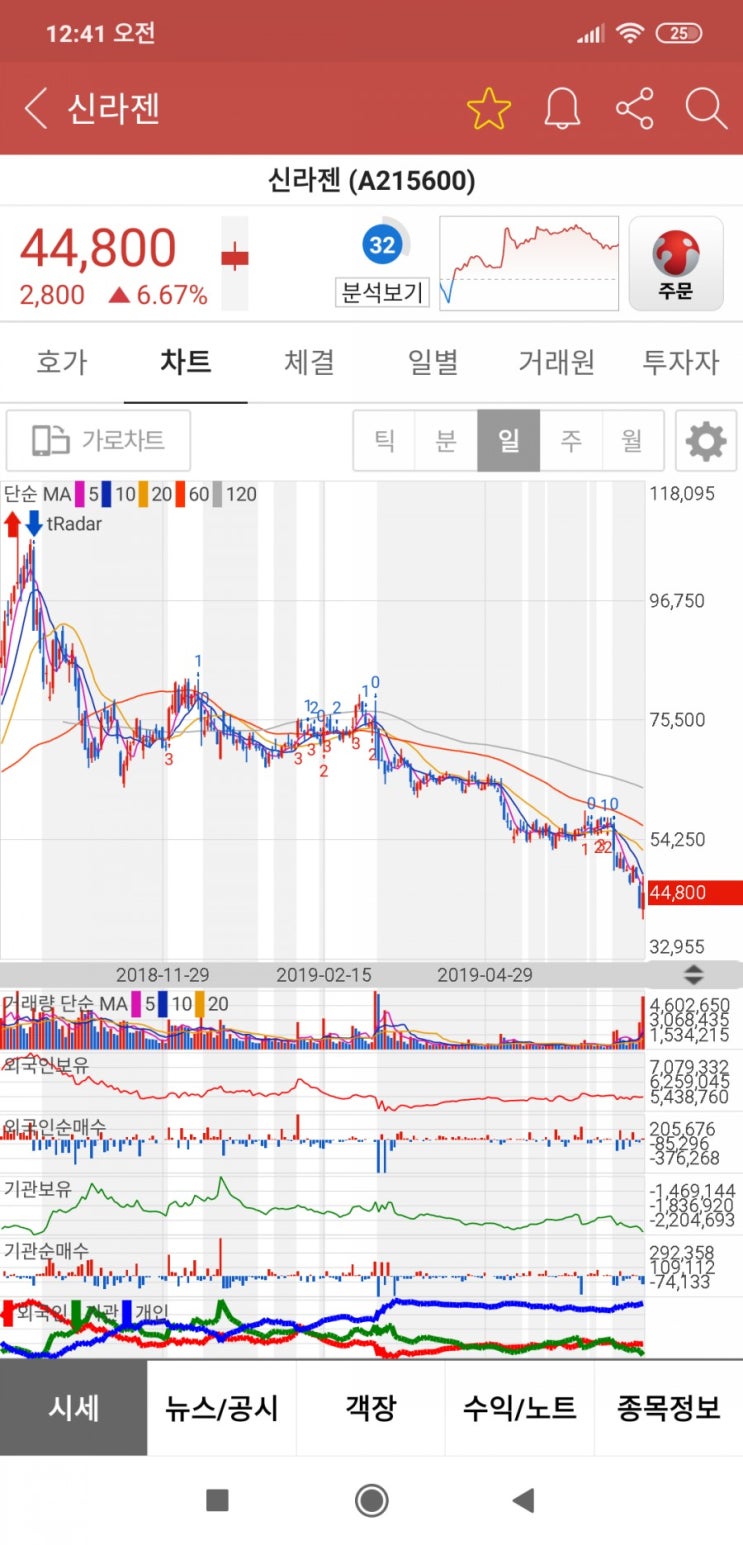The height and width of the screenshot is (1545, 743).
Task: Tap the battery indicator in status bar
Action: pos(679,33)
